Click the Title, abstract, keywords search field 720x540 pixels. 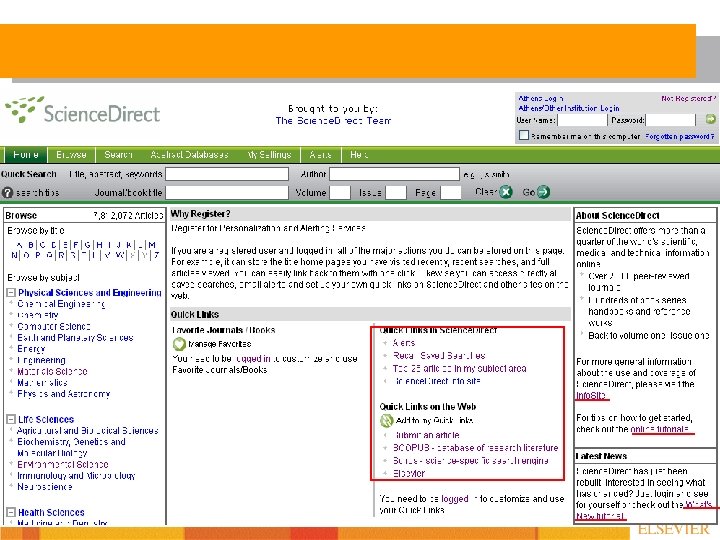tap(227, 174)
